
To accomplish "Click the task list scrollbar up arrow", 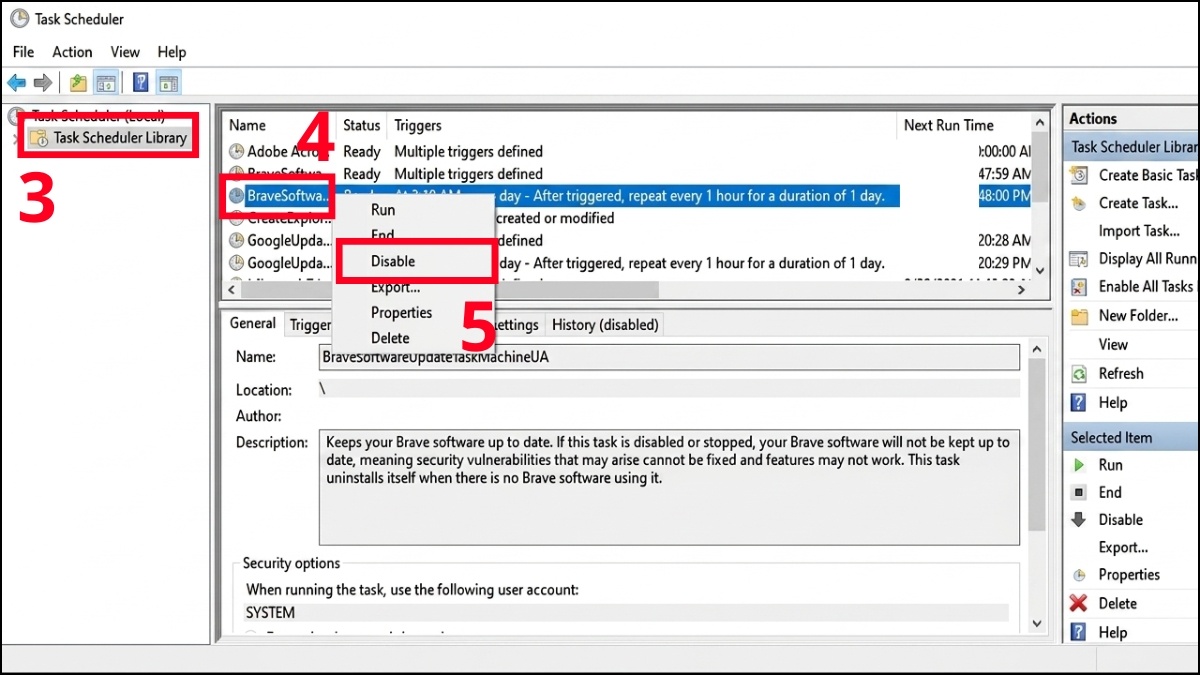I will [1041, 122].
